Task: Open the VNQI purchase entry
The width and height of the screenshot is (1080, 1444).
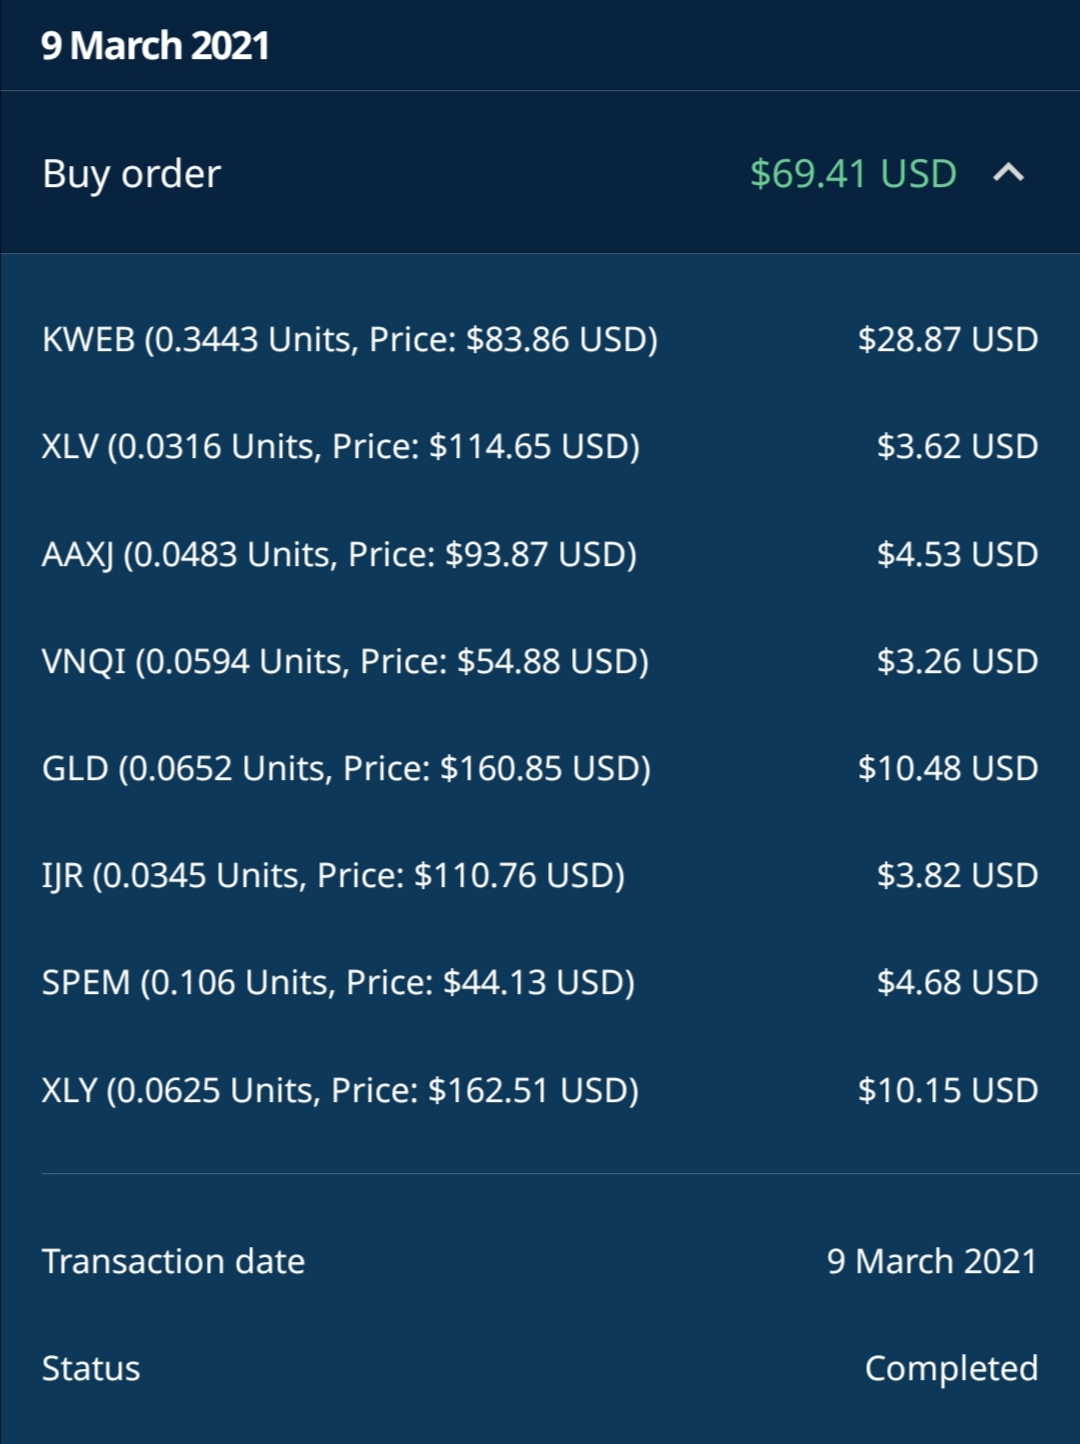Action: 540,661
